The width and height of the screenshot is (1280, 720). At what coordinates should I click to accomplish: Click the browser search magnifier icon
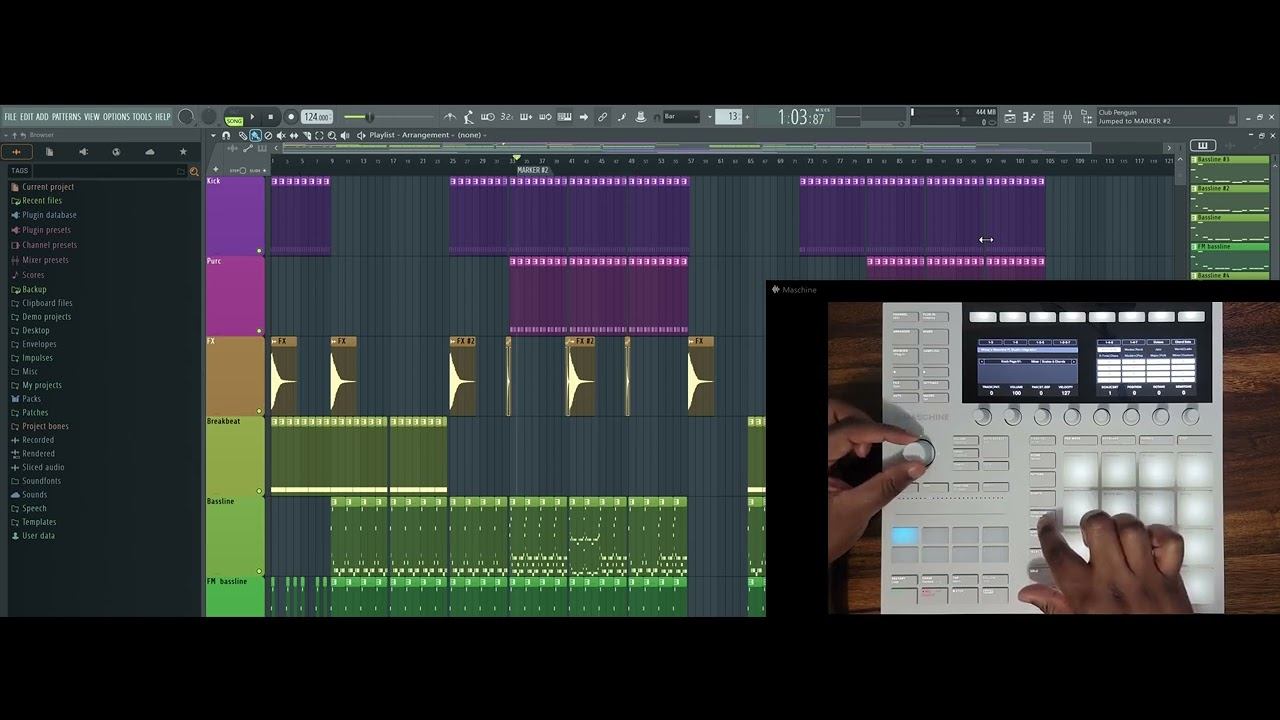click(x=194, y=171)
